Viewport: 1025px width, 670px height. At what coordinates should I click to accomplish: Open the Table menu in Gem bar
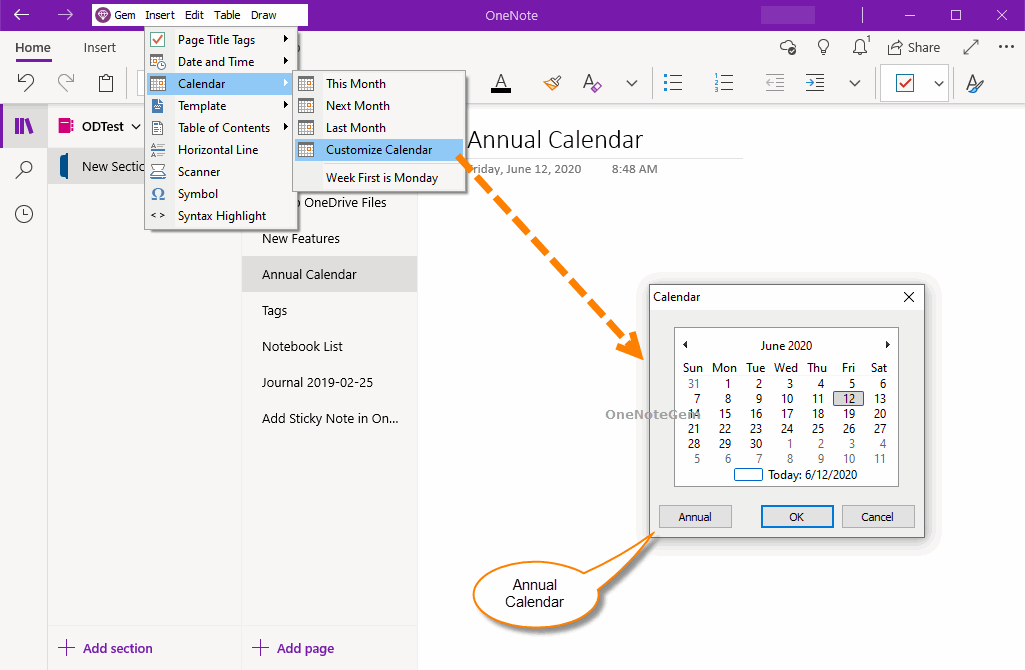[227, 15]
